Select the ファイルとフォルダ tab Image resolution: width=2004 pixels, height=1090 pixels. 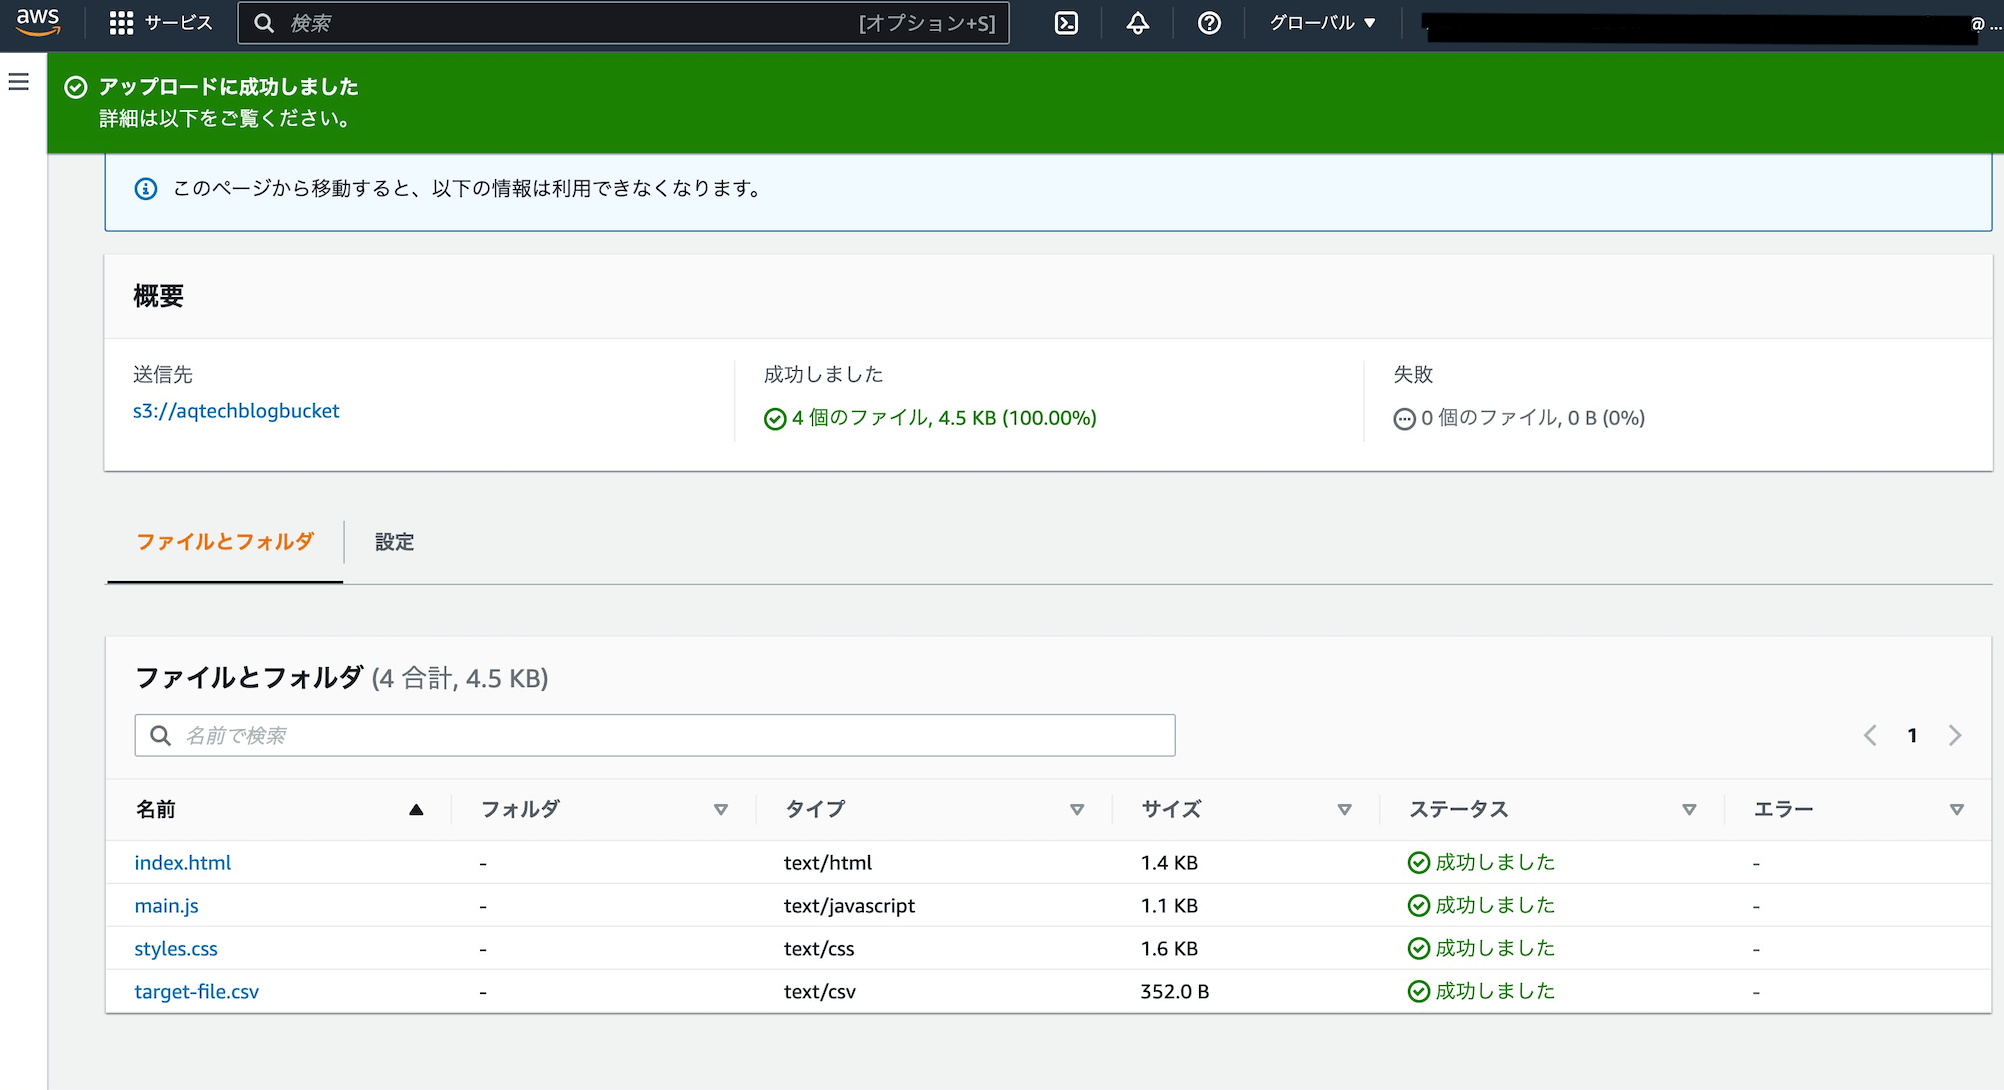point(225,542)
